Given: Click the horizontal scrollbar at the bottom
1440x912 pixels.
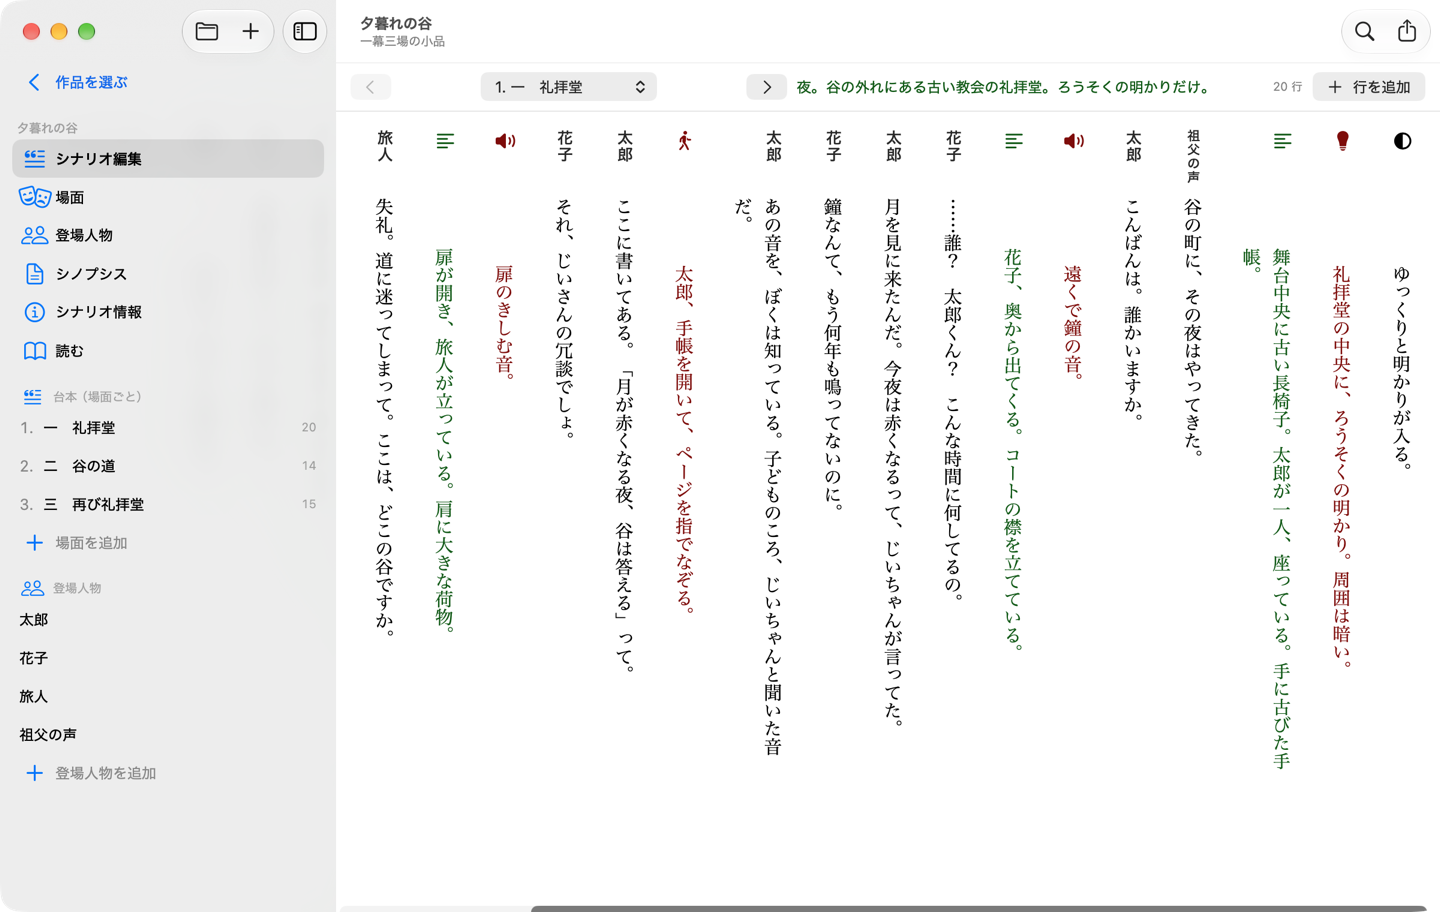Looking at the screenshot, I should point(978,908).
